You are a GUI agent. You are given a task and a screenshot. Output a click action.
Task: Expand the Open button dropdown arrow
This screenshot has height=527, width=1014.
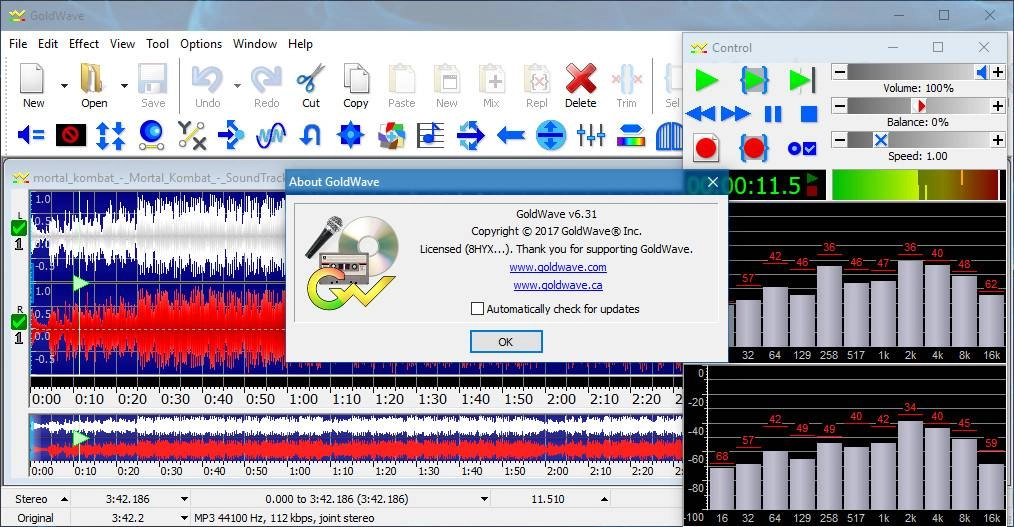coord(124,85)
